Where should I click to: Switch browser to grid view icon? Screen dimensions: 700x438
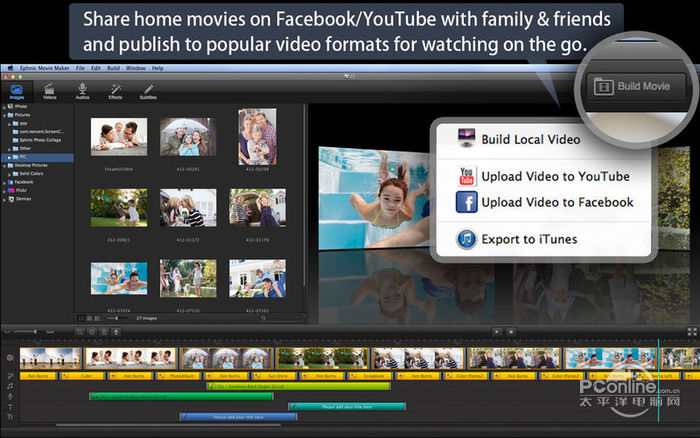pyautogui.click(x=89, y=318)
